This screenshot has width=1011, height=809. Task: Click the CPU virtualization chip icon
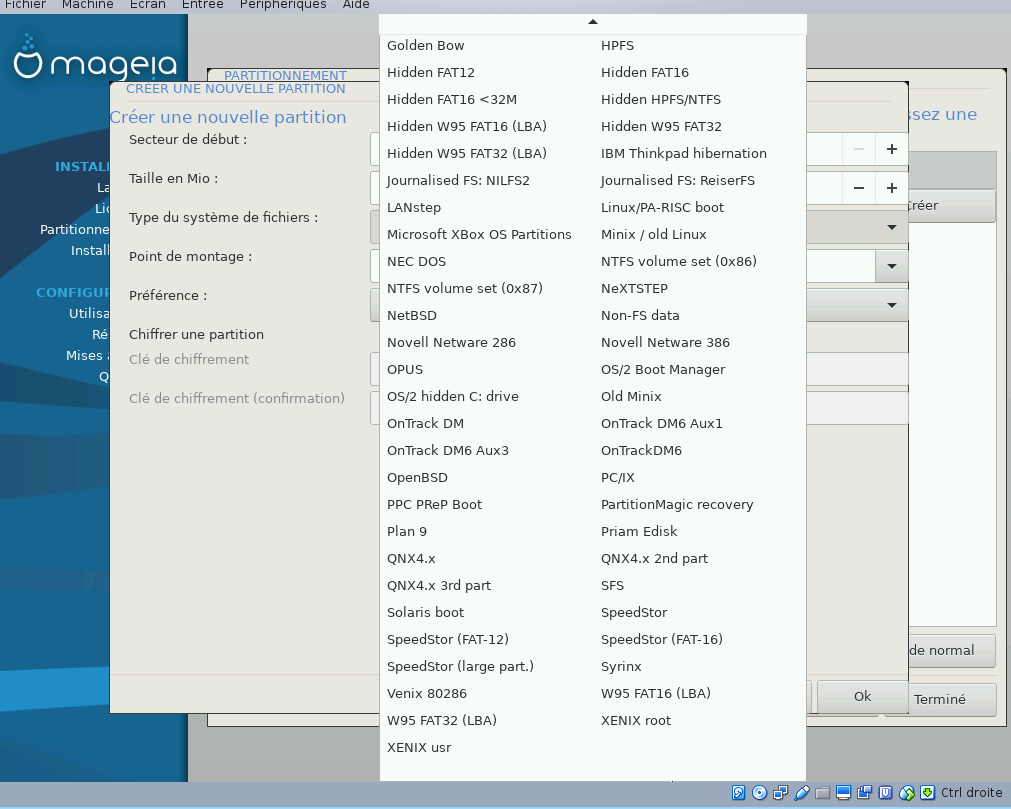pos(886,792)
